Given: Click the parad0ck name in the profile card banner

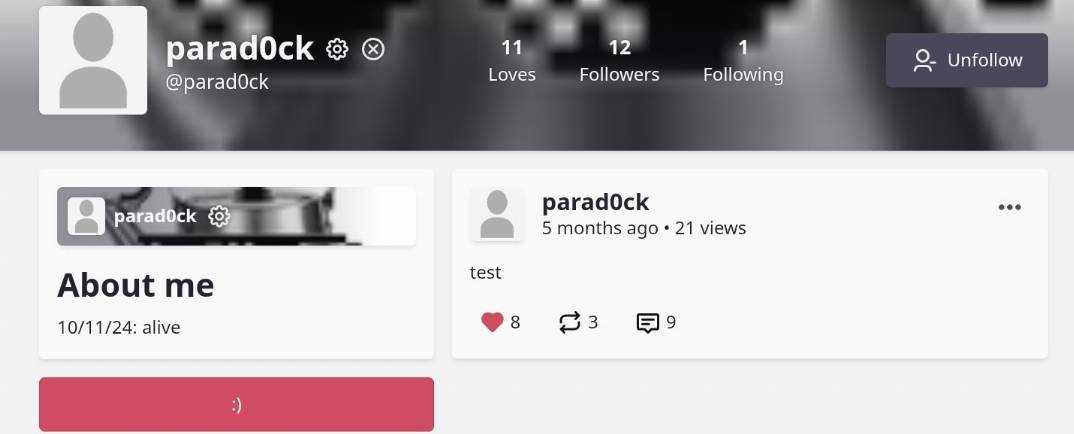Looking at the screenshot, I should click(155, 216).
